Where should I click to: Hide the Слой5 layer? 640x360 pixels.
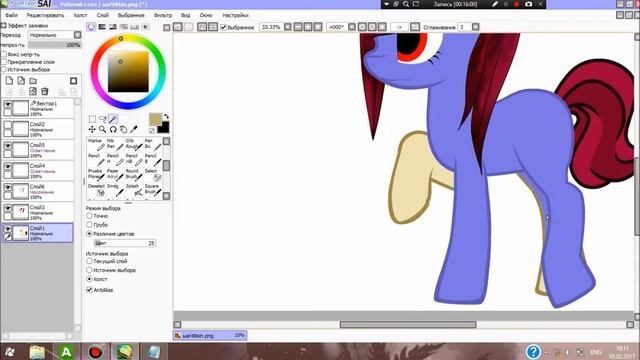pyautogui.click(x=8, y=146)
